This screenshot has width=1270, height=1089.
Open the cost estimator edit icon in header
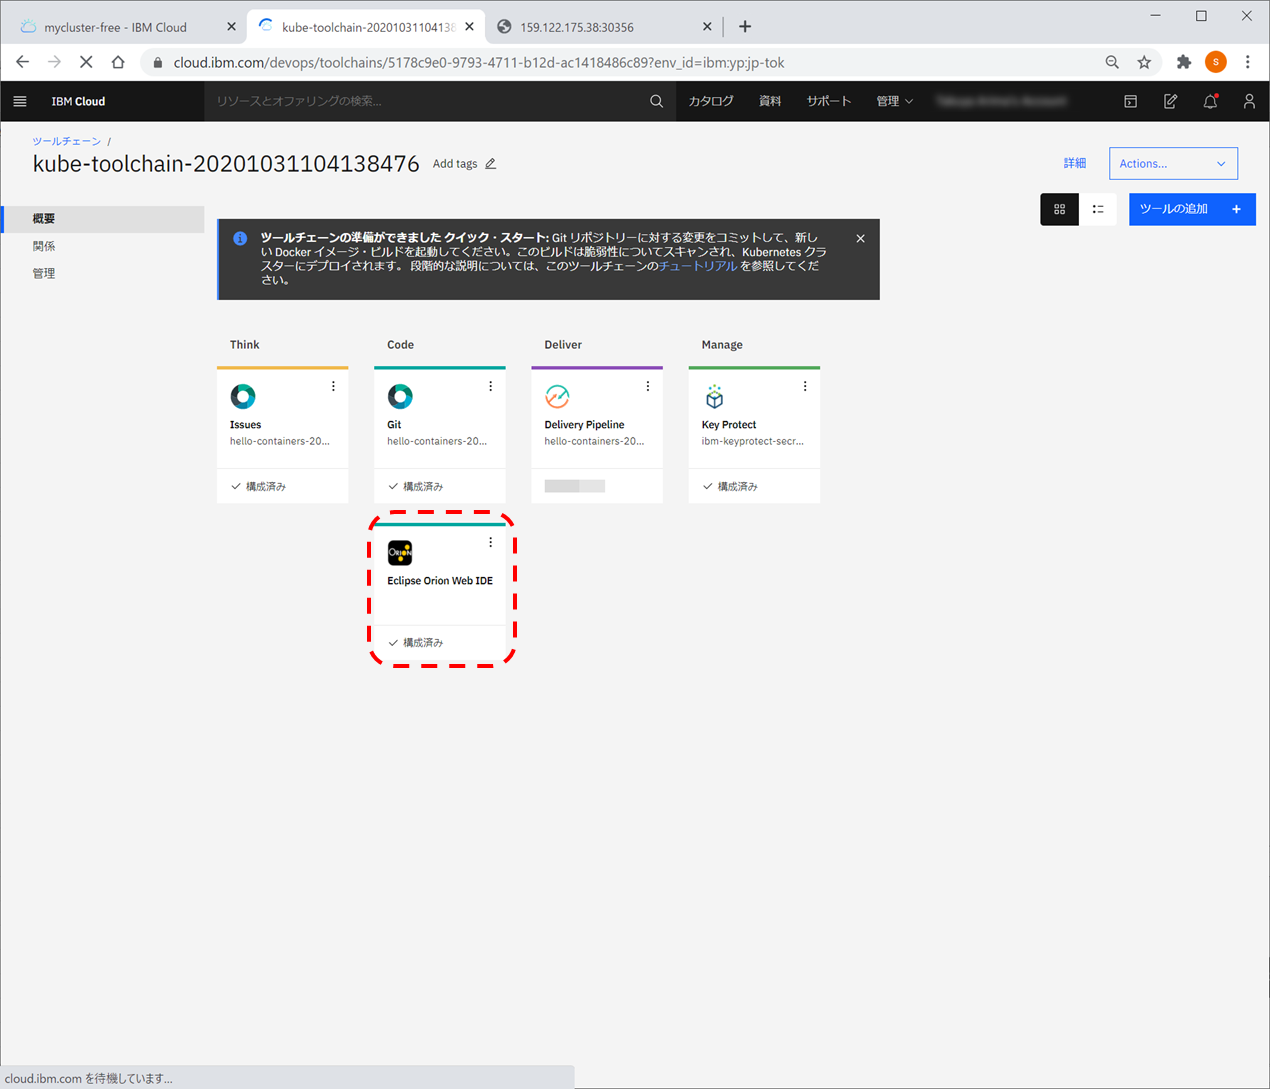pyautogui.click(x=1170, y=101)
